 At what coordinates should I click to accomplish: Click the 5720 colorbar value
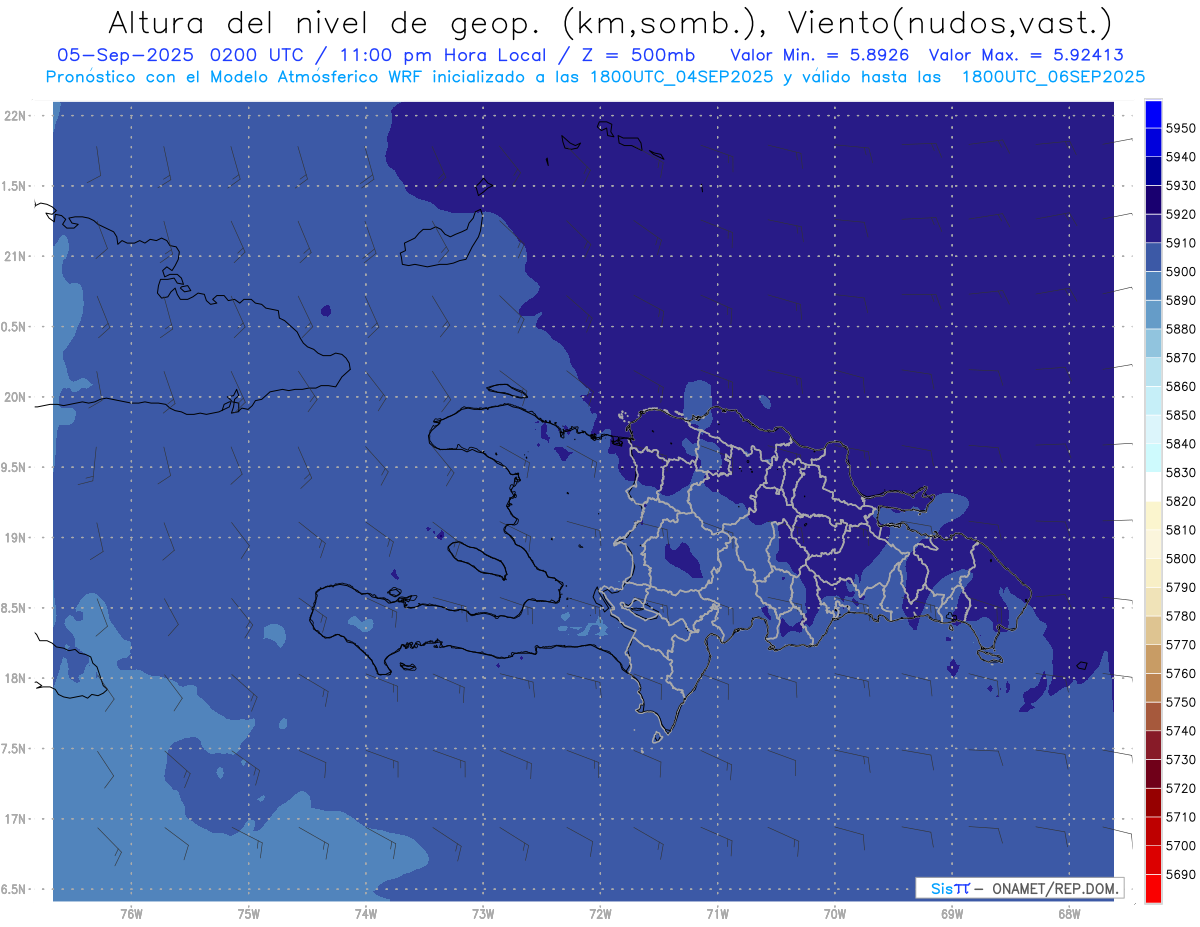click(1180, 788)
